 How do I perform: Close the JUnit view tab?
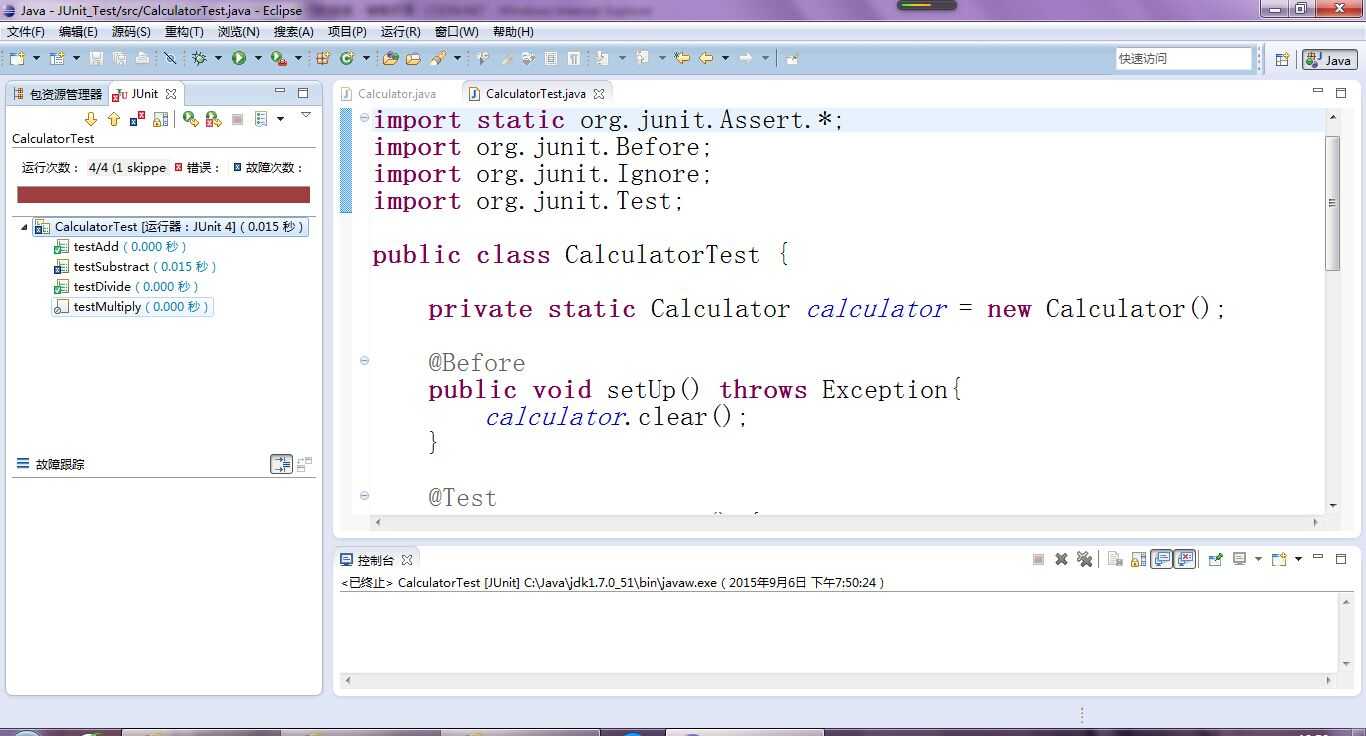(x=171, y=94)
